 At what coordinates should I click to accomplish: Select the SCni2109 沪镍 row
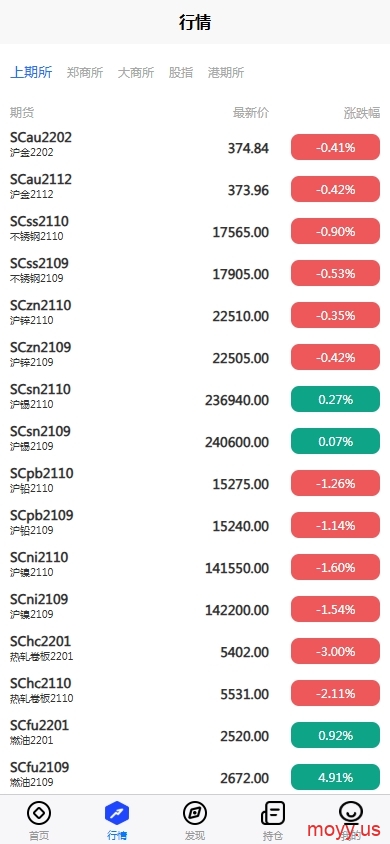point(195,609)
